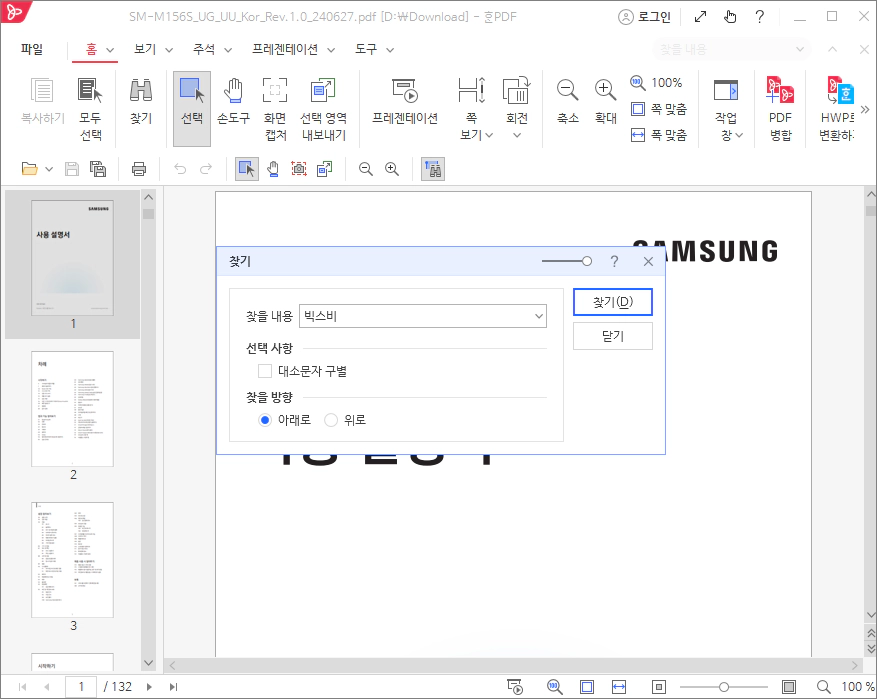Open the 찾을 내용 combo box dropdown arrow
Viewport: 877px width, 699px height.
tap(539, 316)
